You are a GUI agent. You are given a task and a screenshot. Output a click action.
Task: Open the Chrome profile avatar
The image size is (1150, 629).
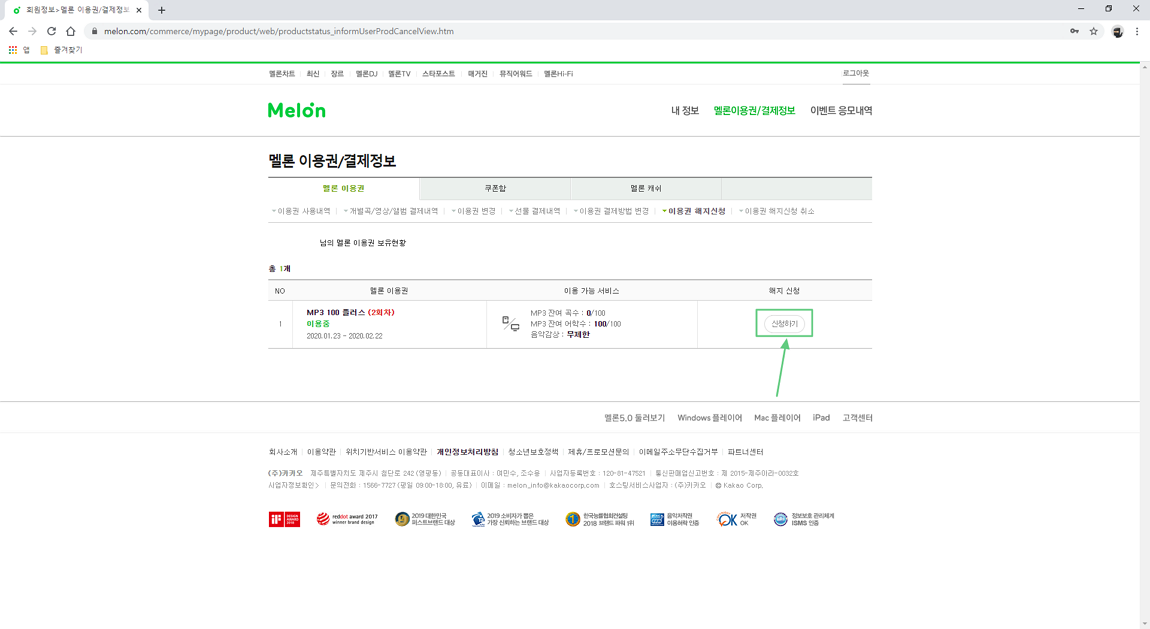tap(1117, 32)
